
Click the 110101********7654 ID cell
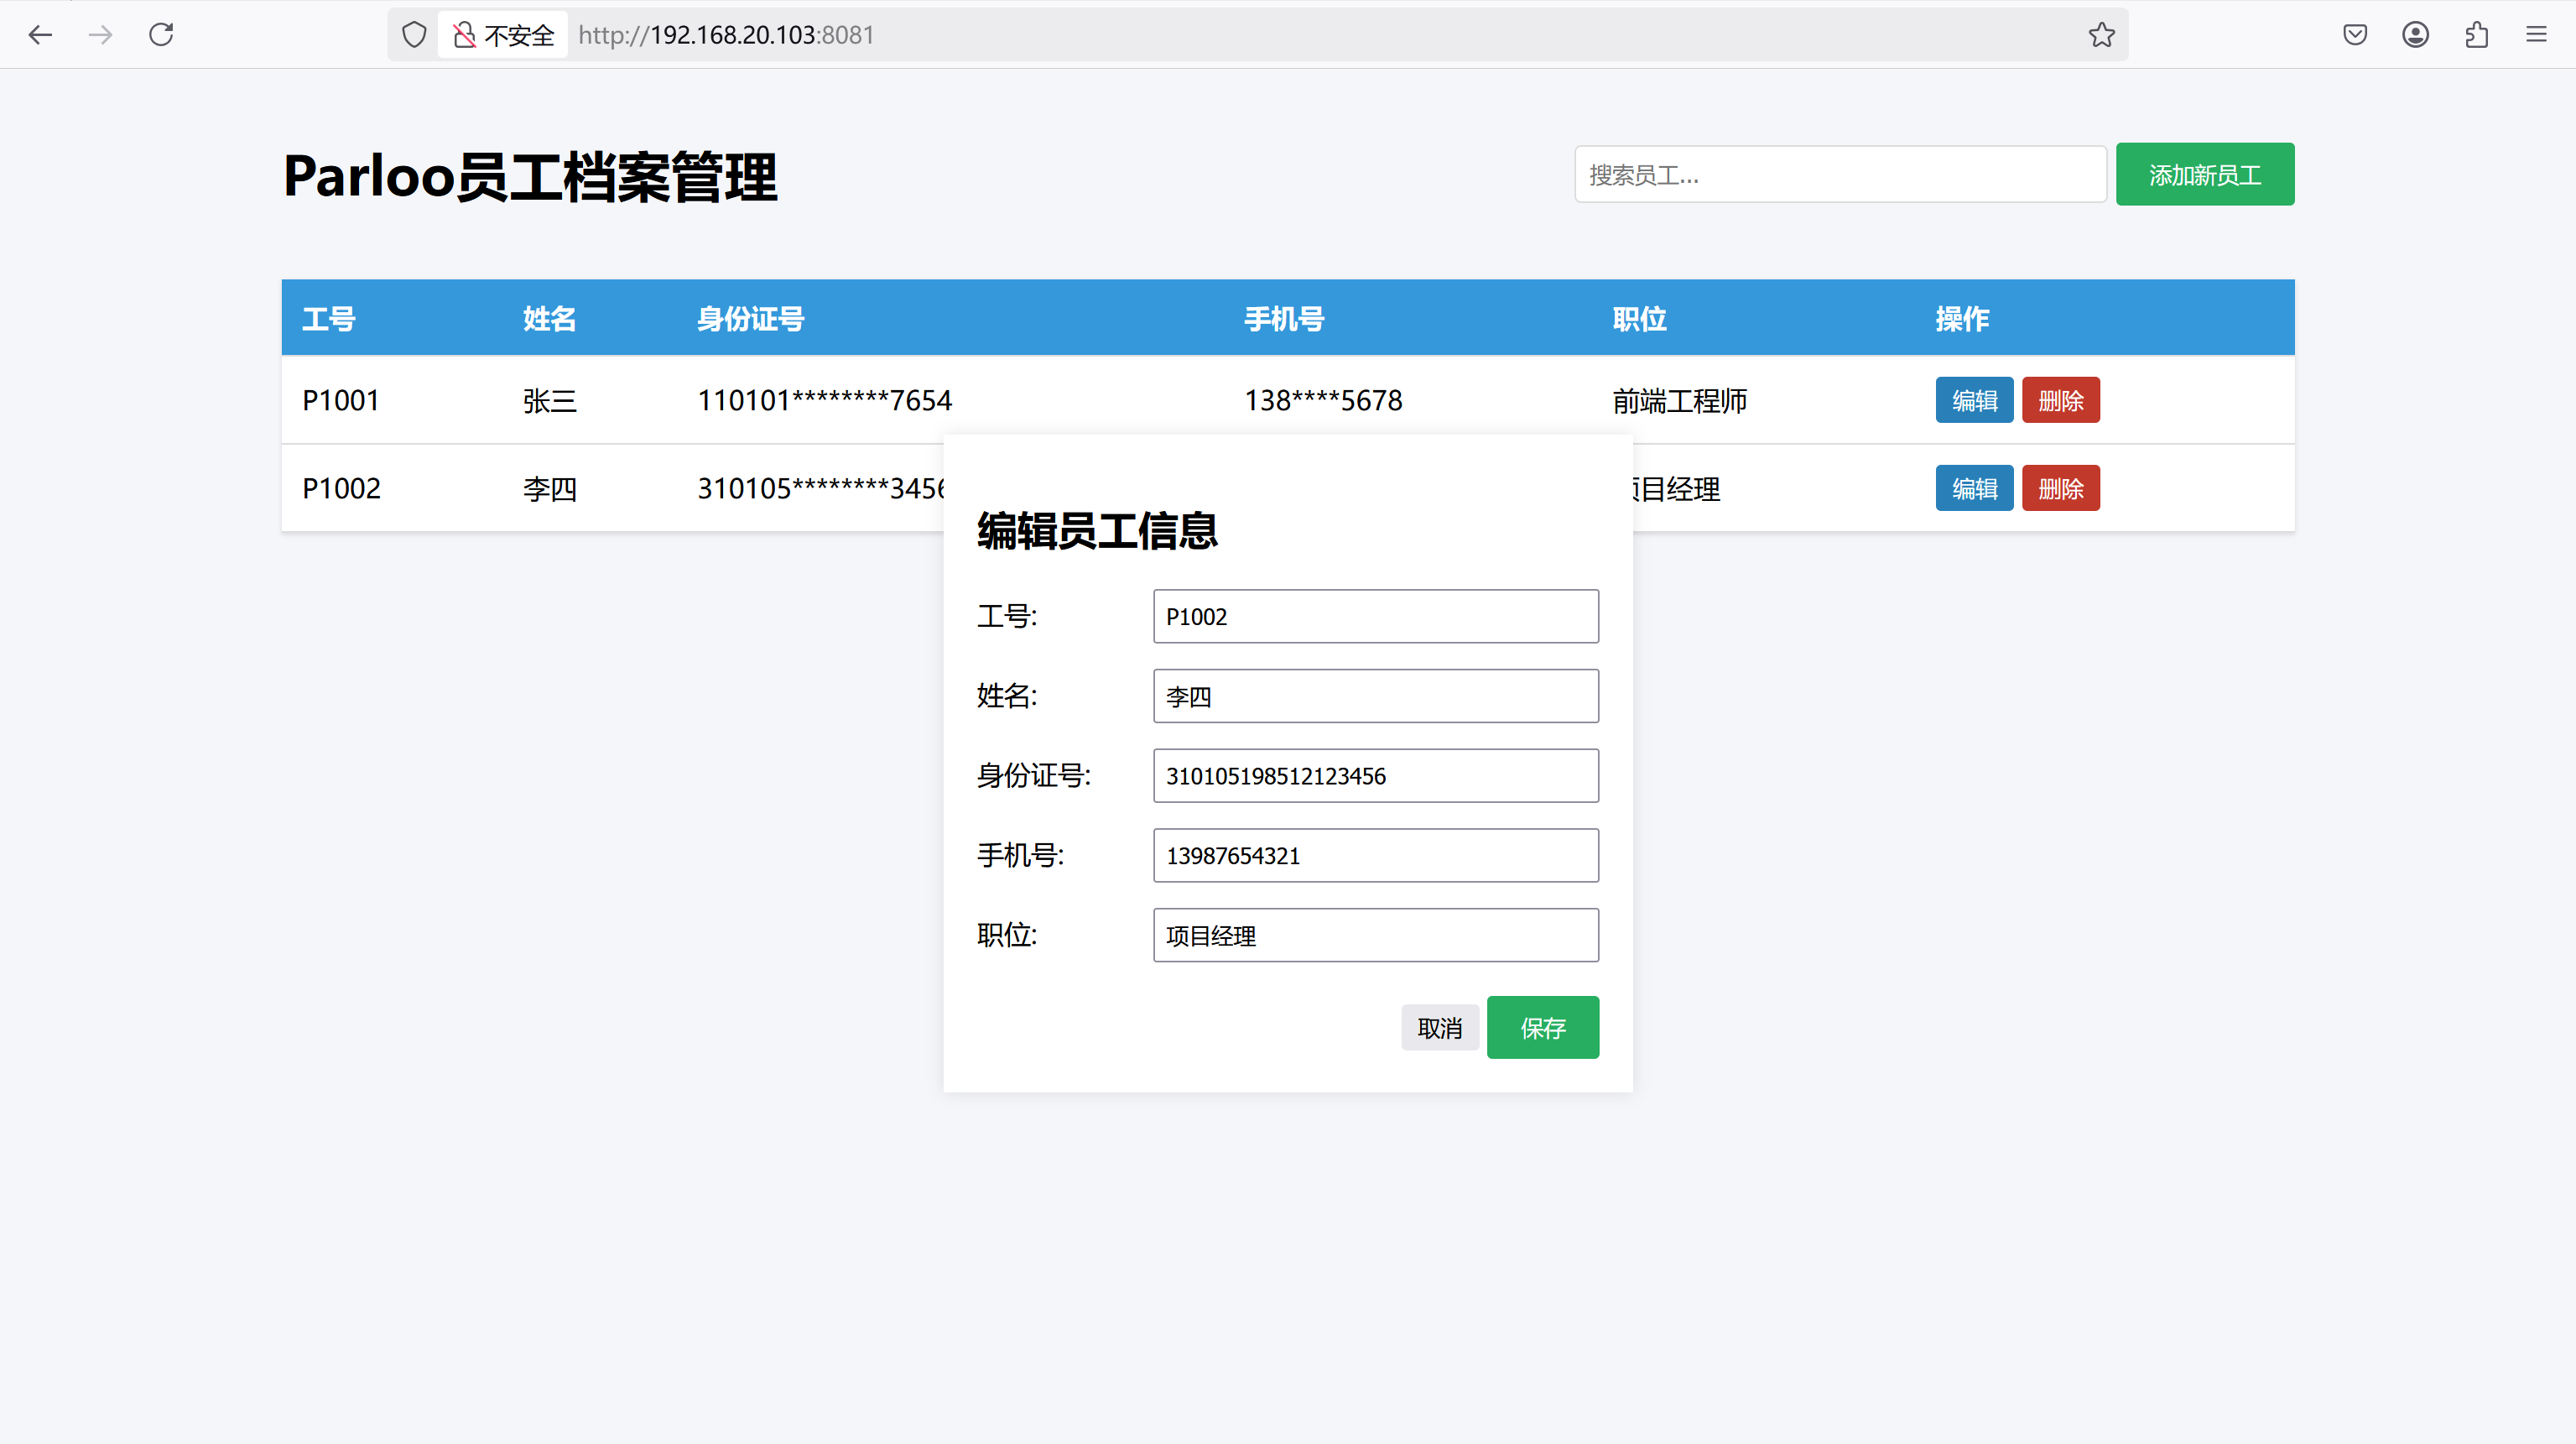(824, 400)
